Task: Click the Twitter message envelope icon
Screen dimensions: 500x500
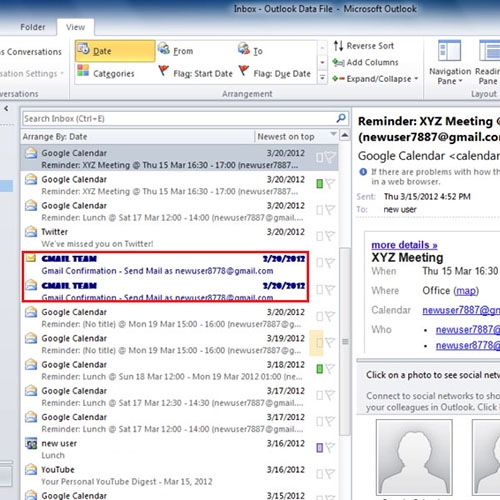Action: [x=31, y=231]
